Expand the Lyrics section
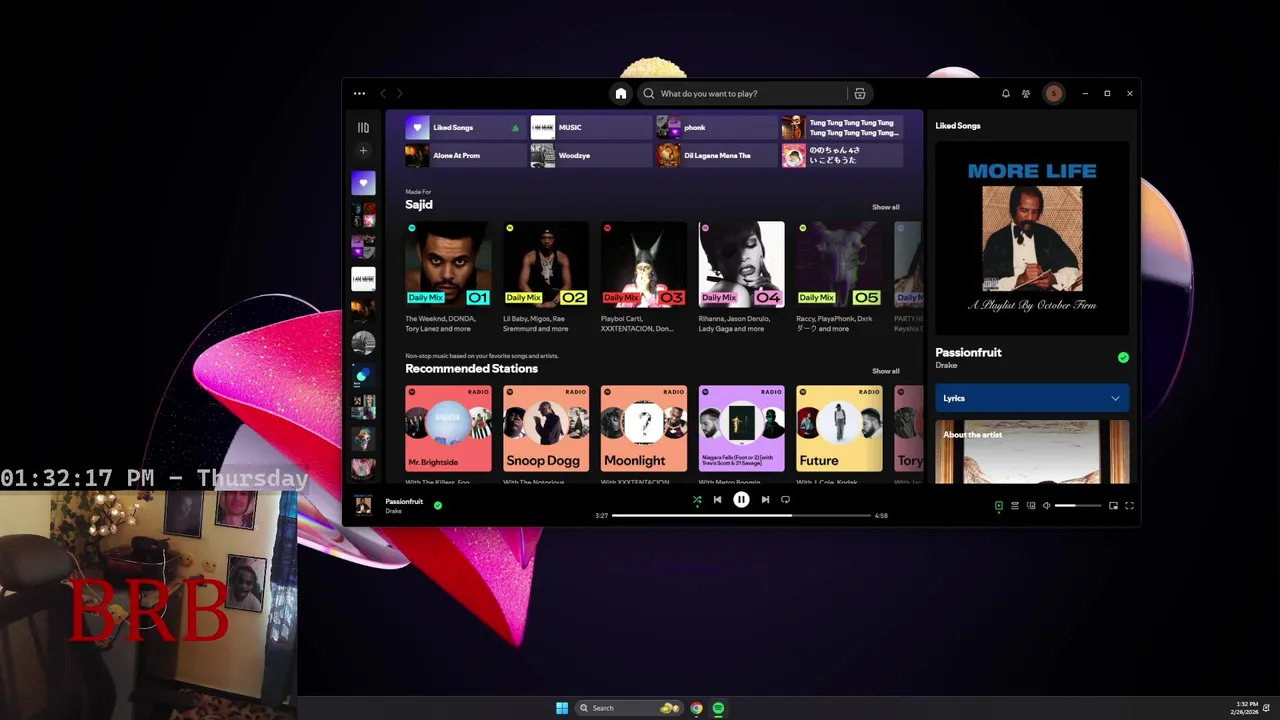Viewport: 1280px width, 720px height. [x=1032, y=398]
